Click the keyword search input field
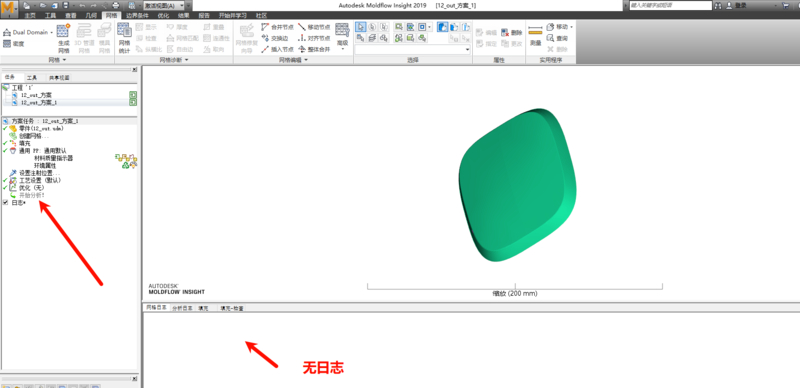 coord(670,5)
